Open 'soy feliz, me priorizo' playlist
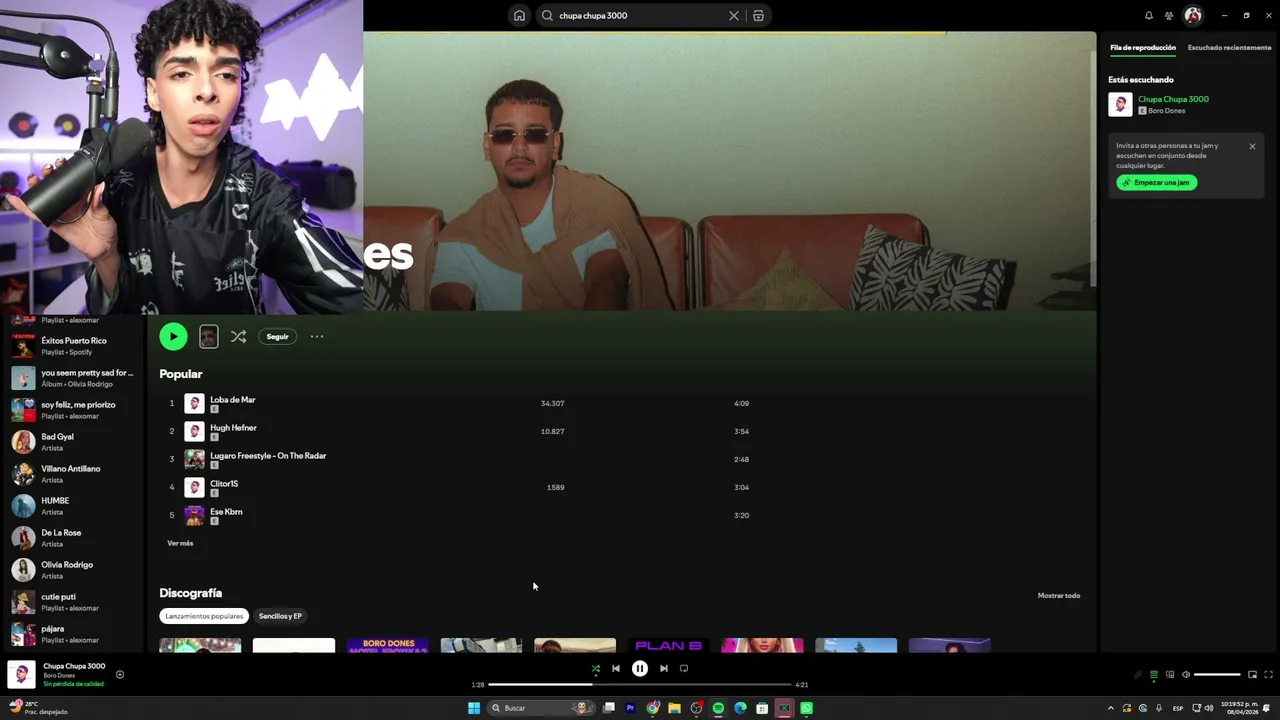This screenshot has width=1280, height=720. (72, 410)
